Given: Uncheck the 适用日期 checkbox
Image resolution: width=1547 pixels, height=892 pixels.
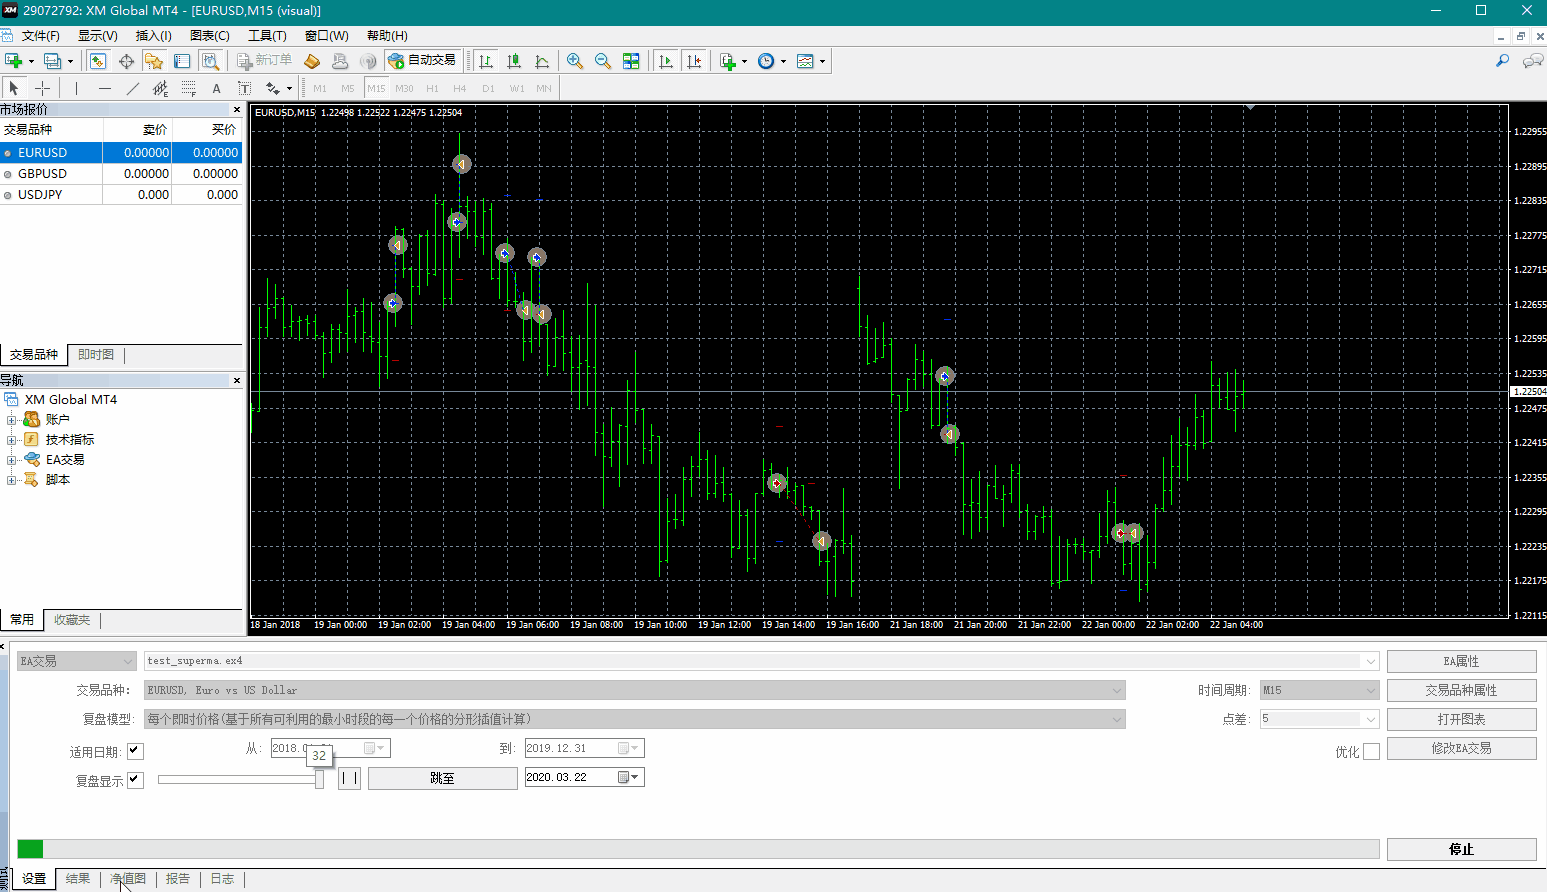Looking at the screenshot, I should tap(135, 751).
